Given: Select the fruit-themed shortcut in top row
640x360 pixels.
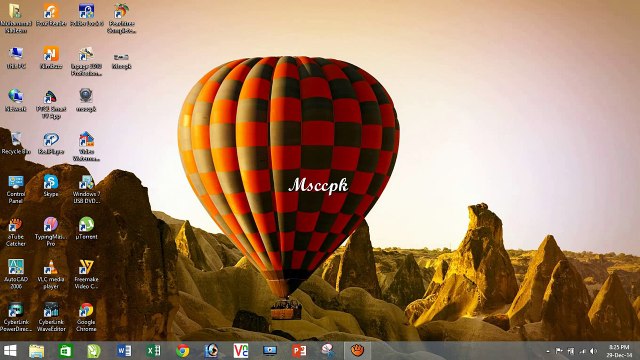Looking at the screenshot, I should coord(121,18).
